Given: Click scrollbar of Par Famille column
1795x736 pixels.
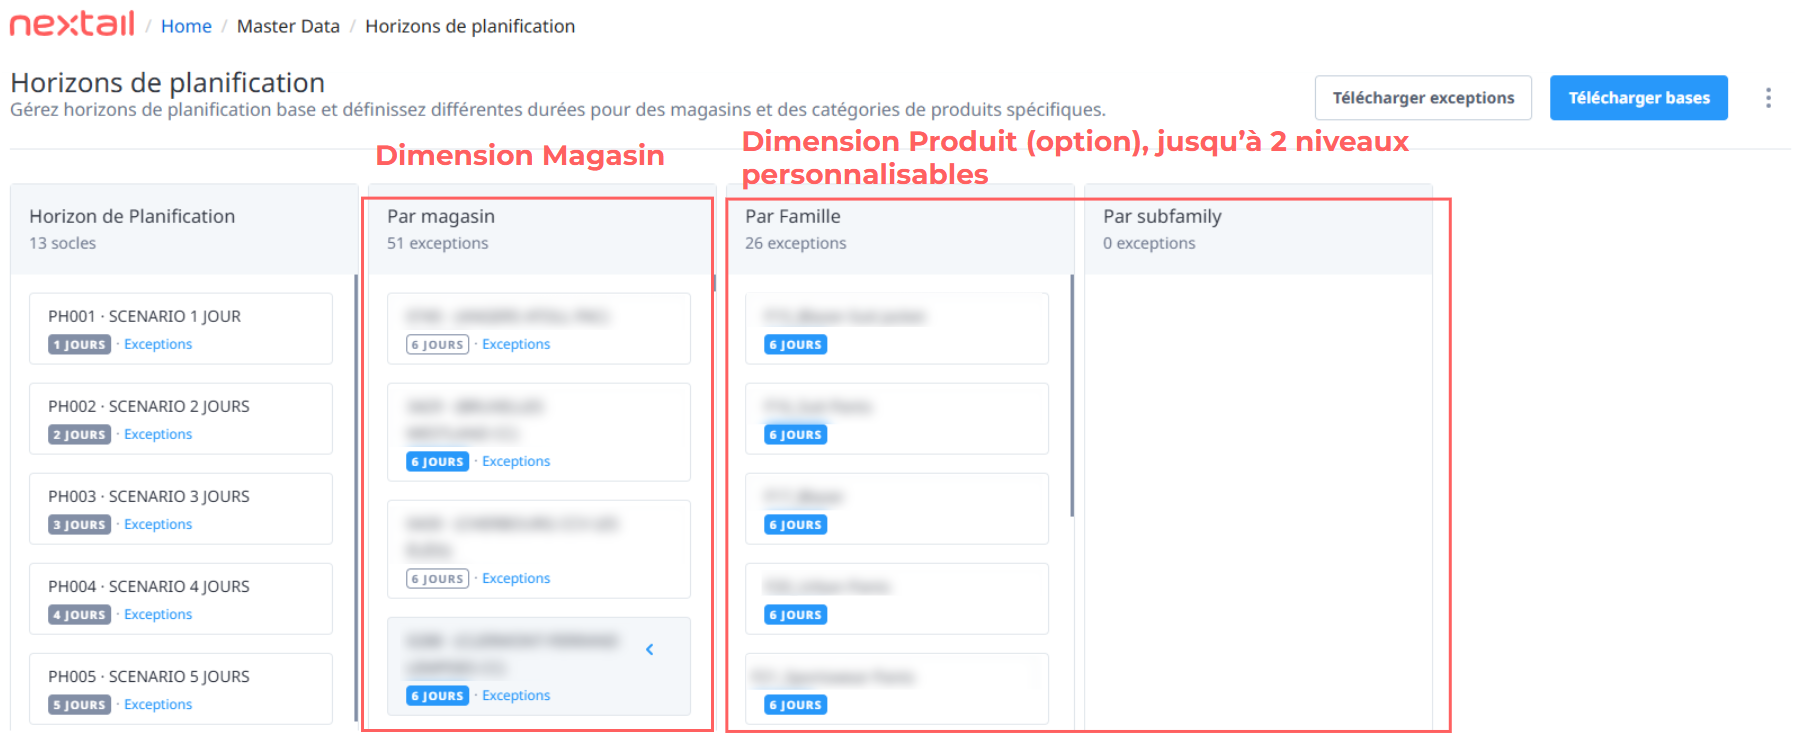Looking at the screenshot, I should 1072,395.
